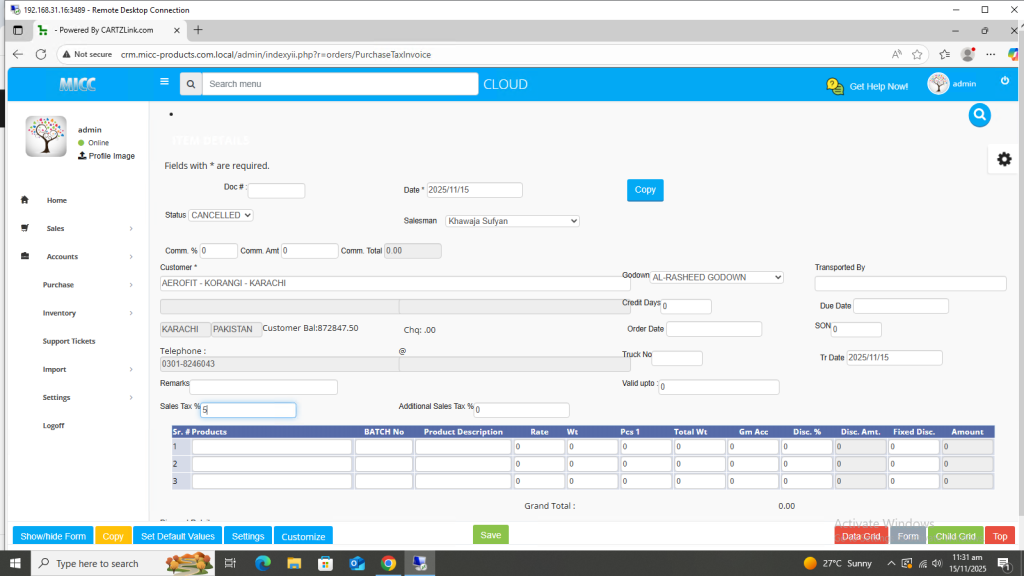
Task: Click the Home icon in sidebar
Action: coord(25,200)
